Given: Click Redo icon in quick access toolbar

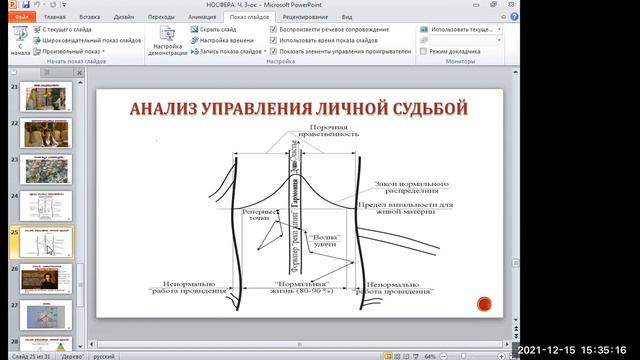Looking at the screenshot, I should click(53, 5).
